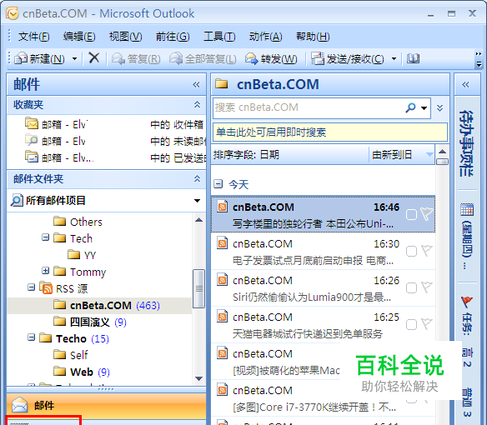The image size is (487, 425).
Task: Click the Mail envelope icon in navigation pane
Action: click(20, 405)
